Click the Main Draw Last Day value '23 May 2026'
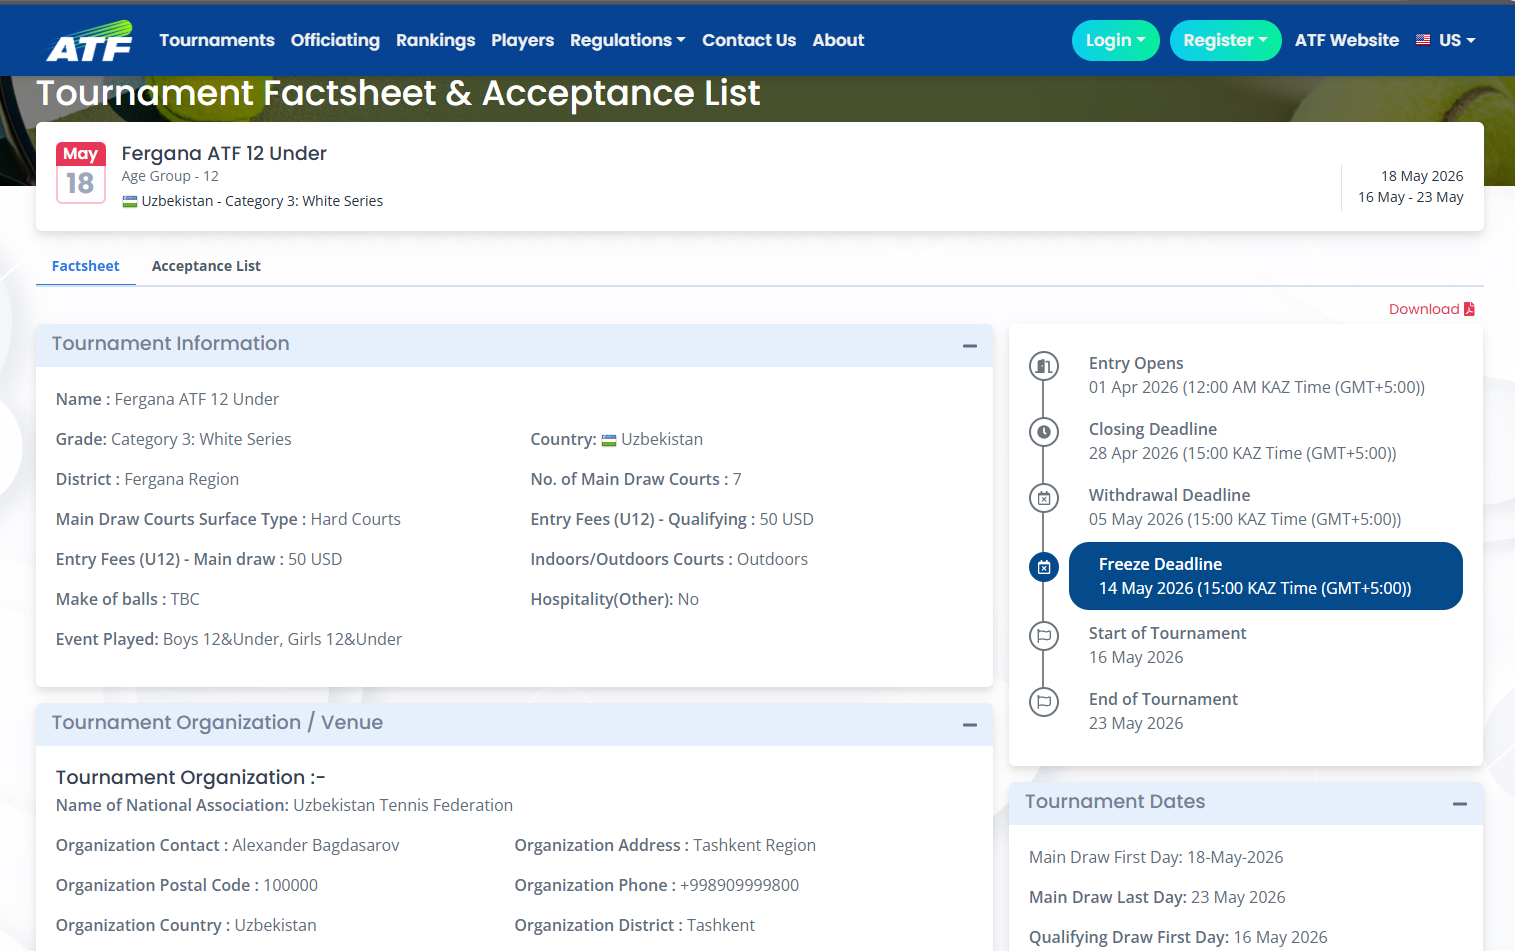Viewport: 1515px width, 951px height. (x=1238, y=897)
